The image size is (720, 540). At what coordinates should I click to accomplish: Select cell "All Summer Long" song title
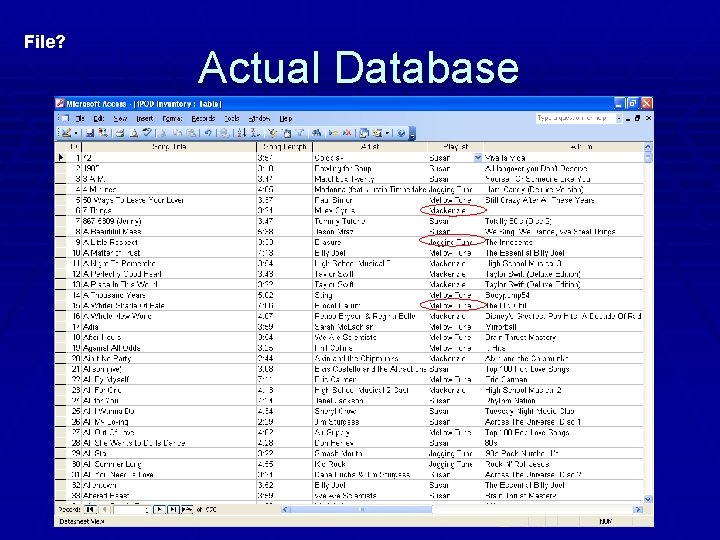[169, 464]
